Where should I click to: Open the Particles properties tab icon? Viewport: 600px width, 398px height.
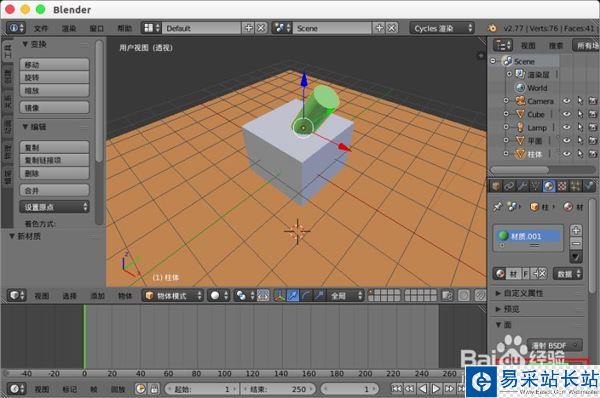coord(575,186)
